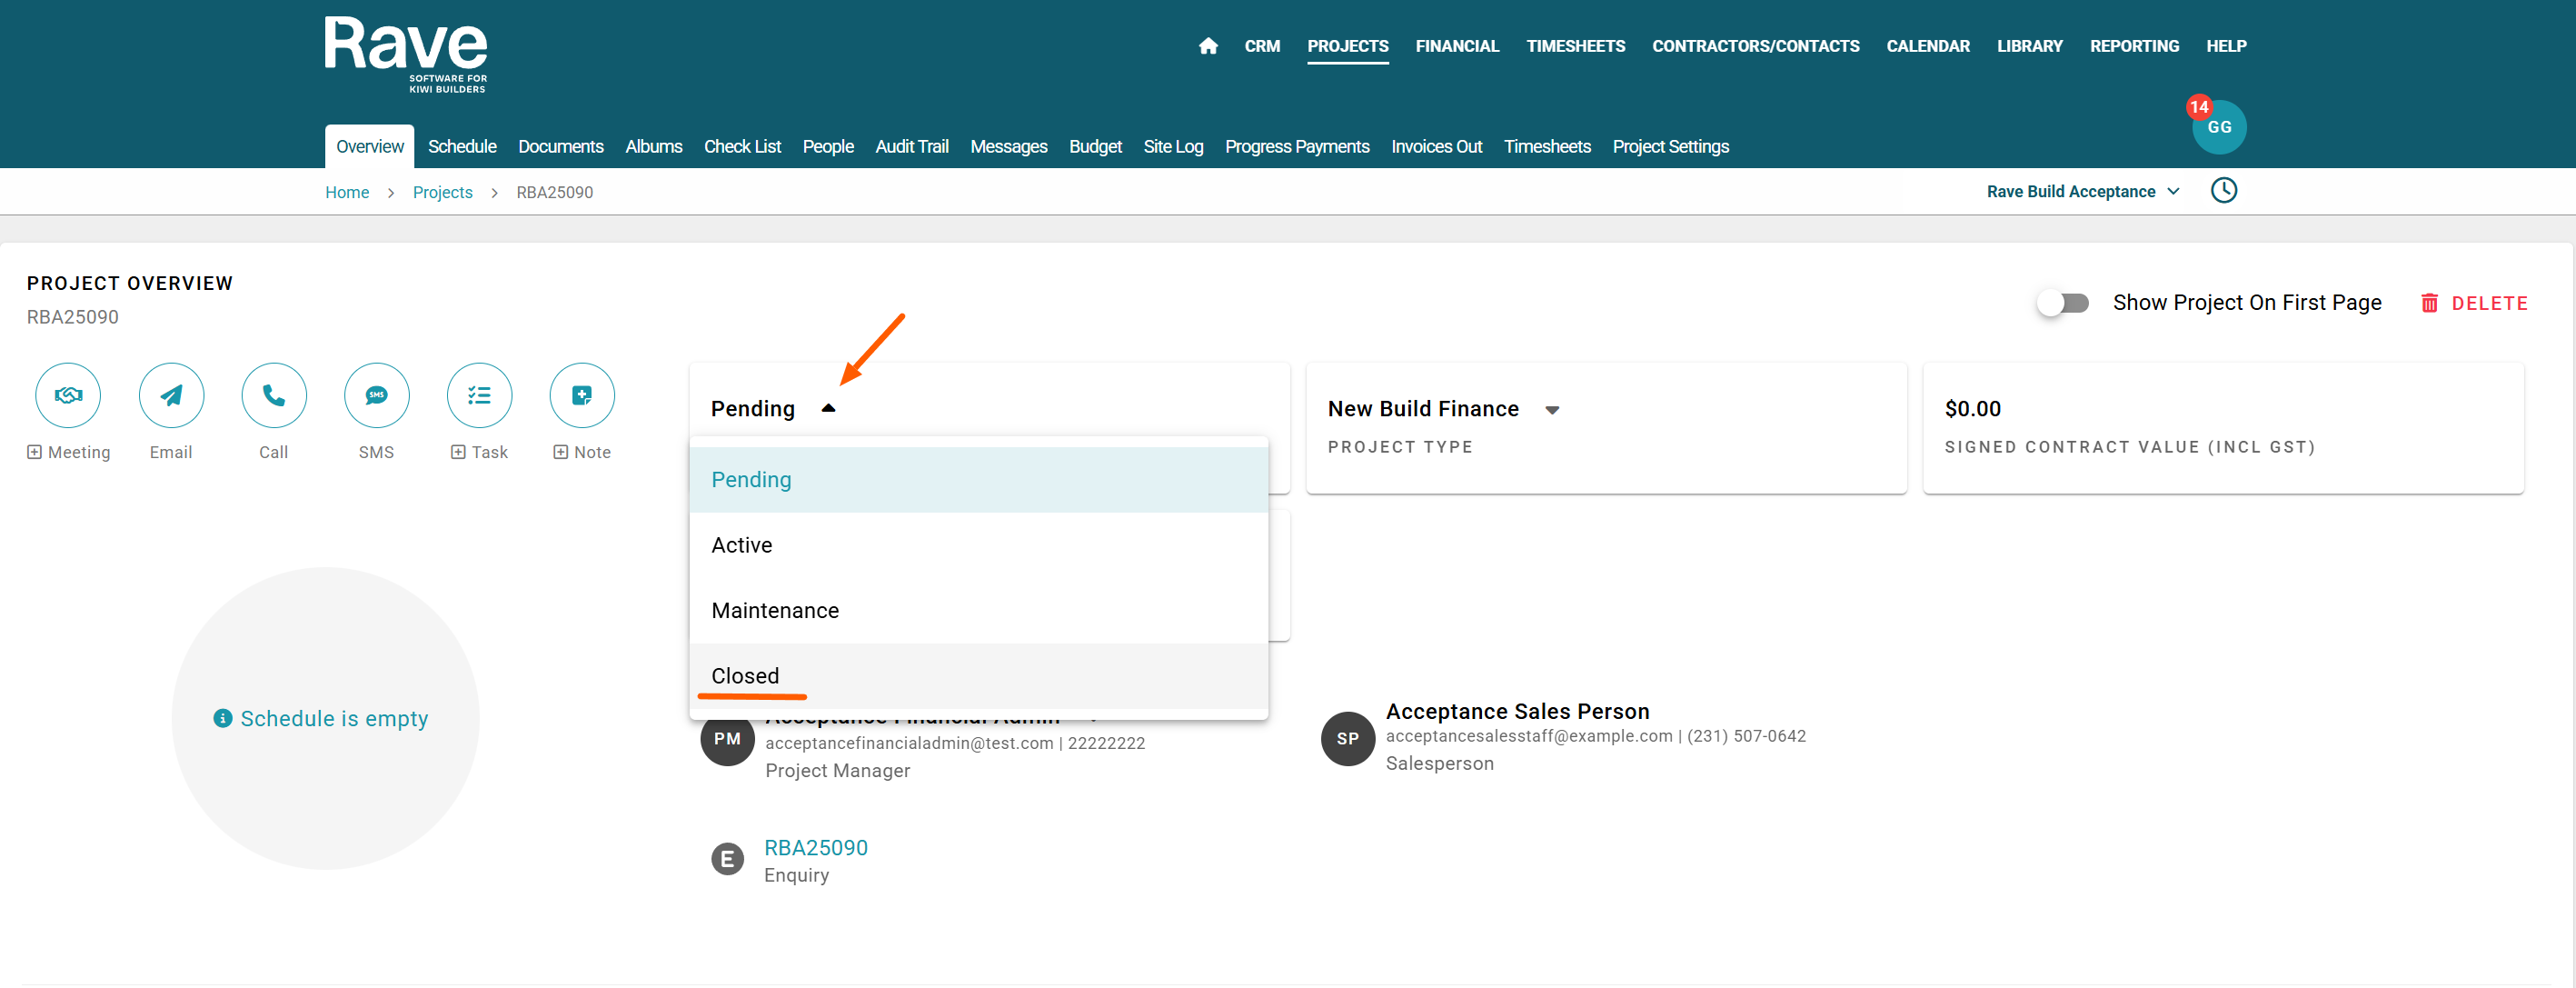The width and height of the screenshot is (2576, 988).
Task: Open the RBA25090 enquiry link
Action: pos(816,848)
